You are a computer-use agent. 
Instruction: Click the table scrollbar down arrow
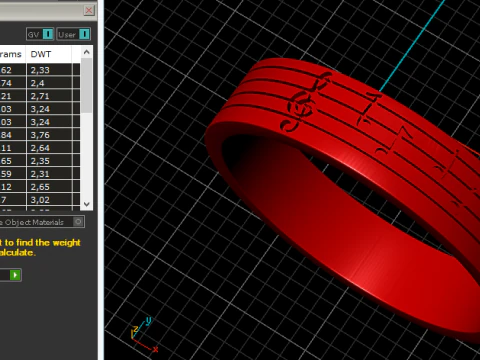pyautogui.click(x=87, y=204)
